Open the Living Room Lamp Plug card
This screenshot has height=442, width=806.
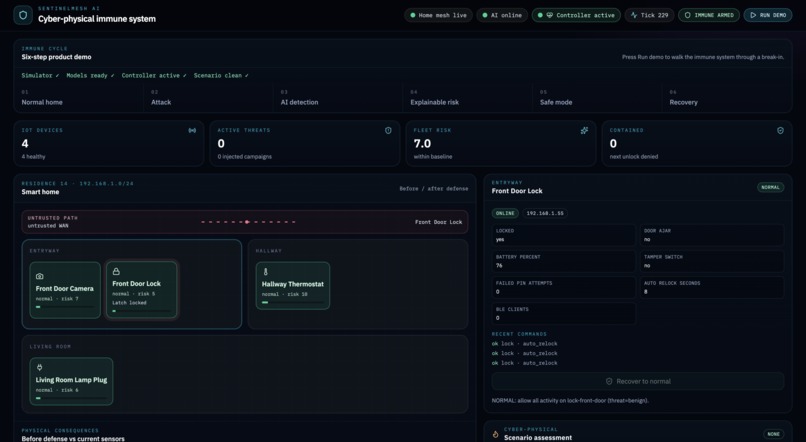click(x=71, y=381)
